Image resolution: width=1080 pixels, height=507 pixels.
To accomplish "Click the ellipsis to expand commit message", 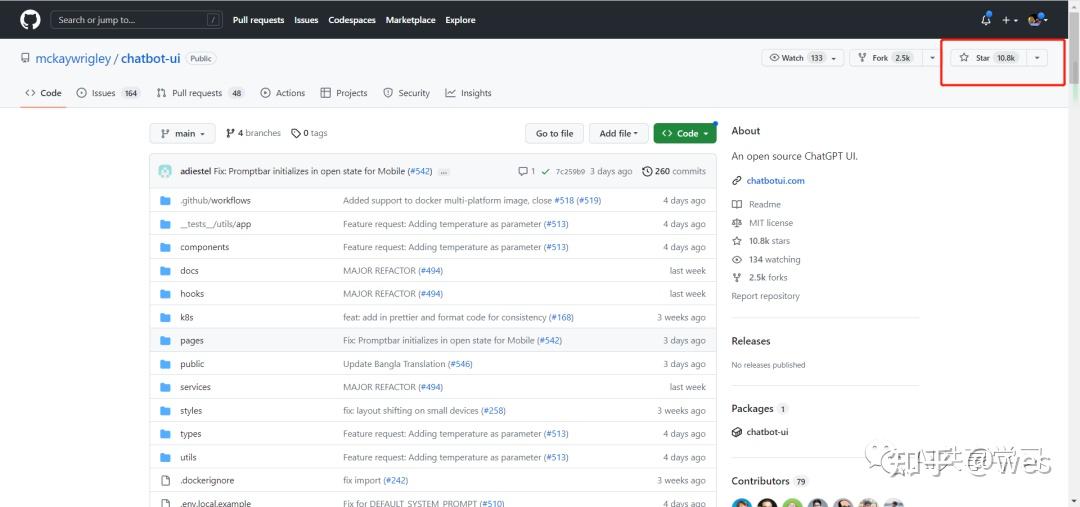I will tap(444, 172).
